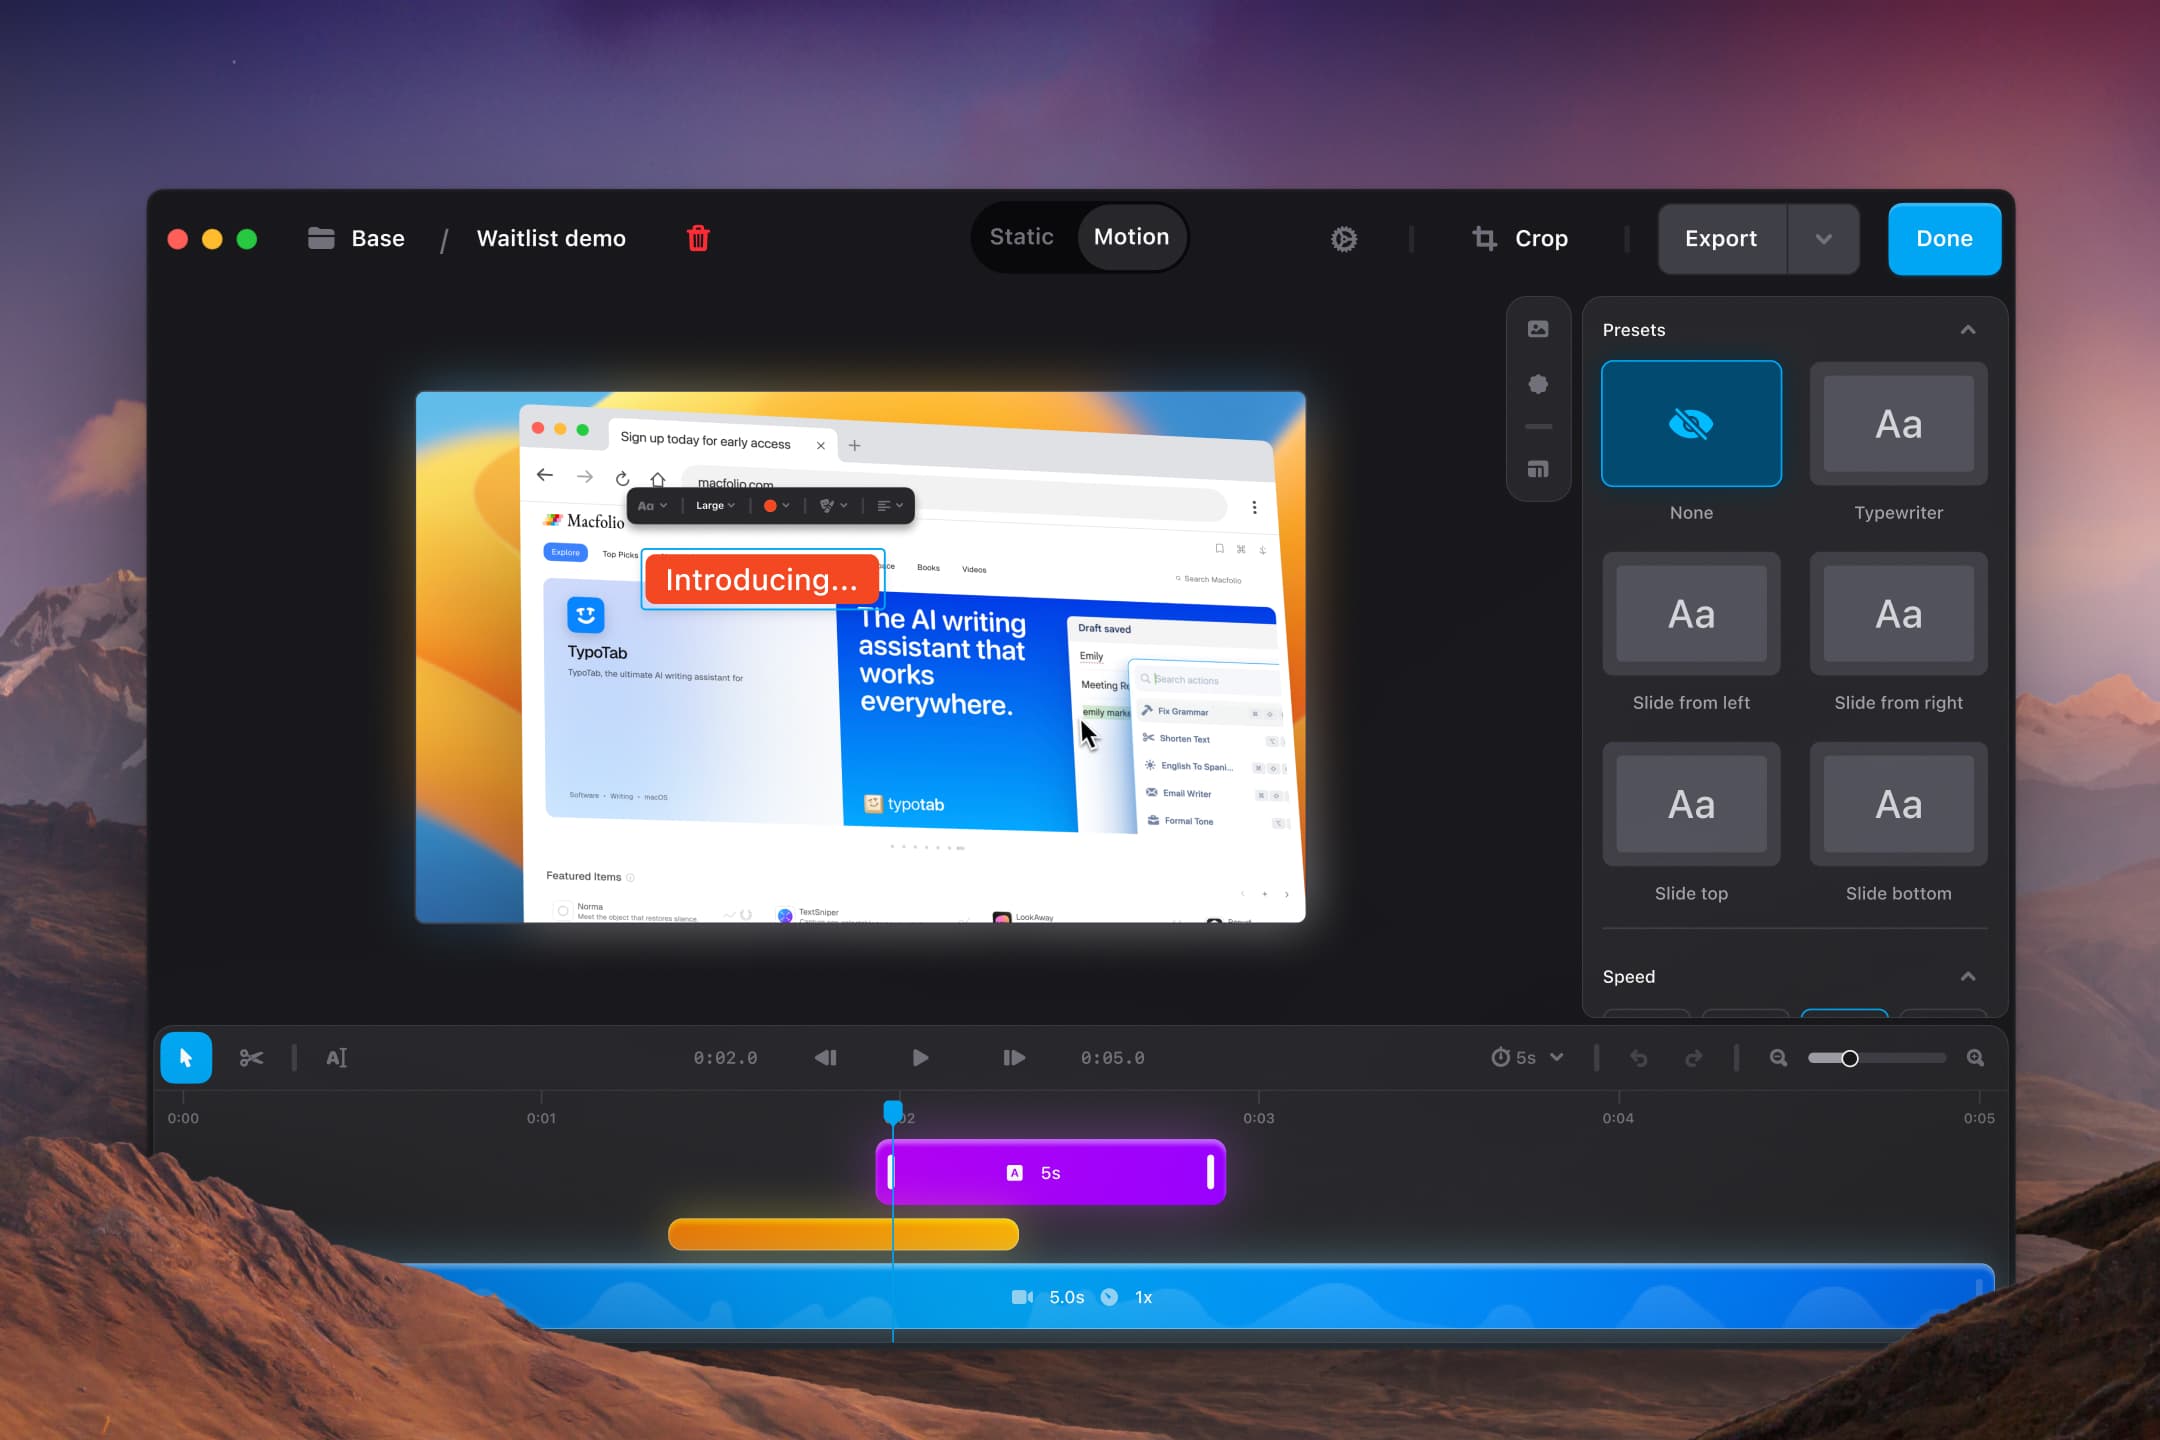Screen dimensions: 2160x1440
Task: Step back one frame
Action: click(826, 1057)
